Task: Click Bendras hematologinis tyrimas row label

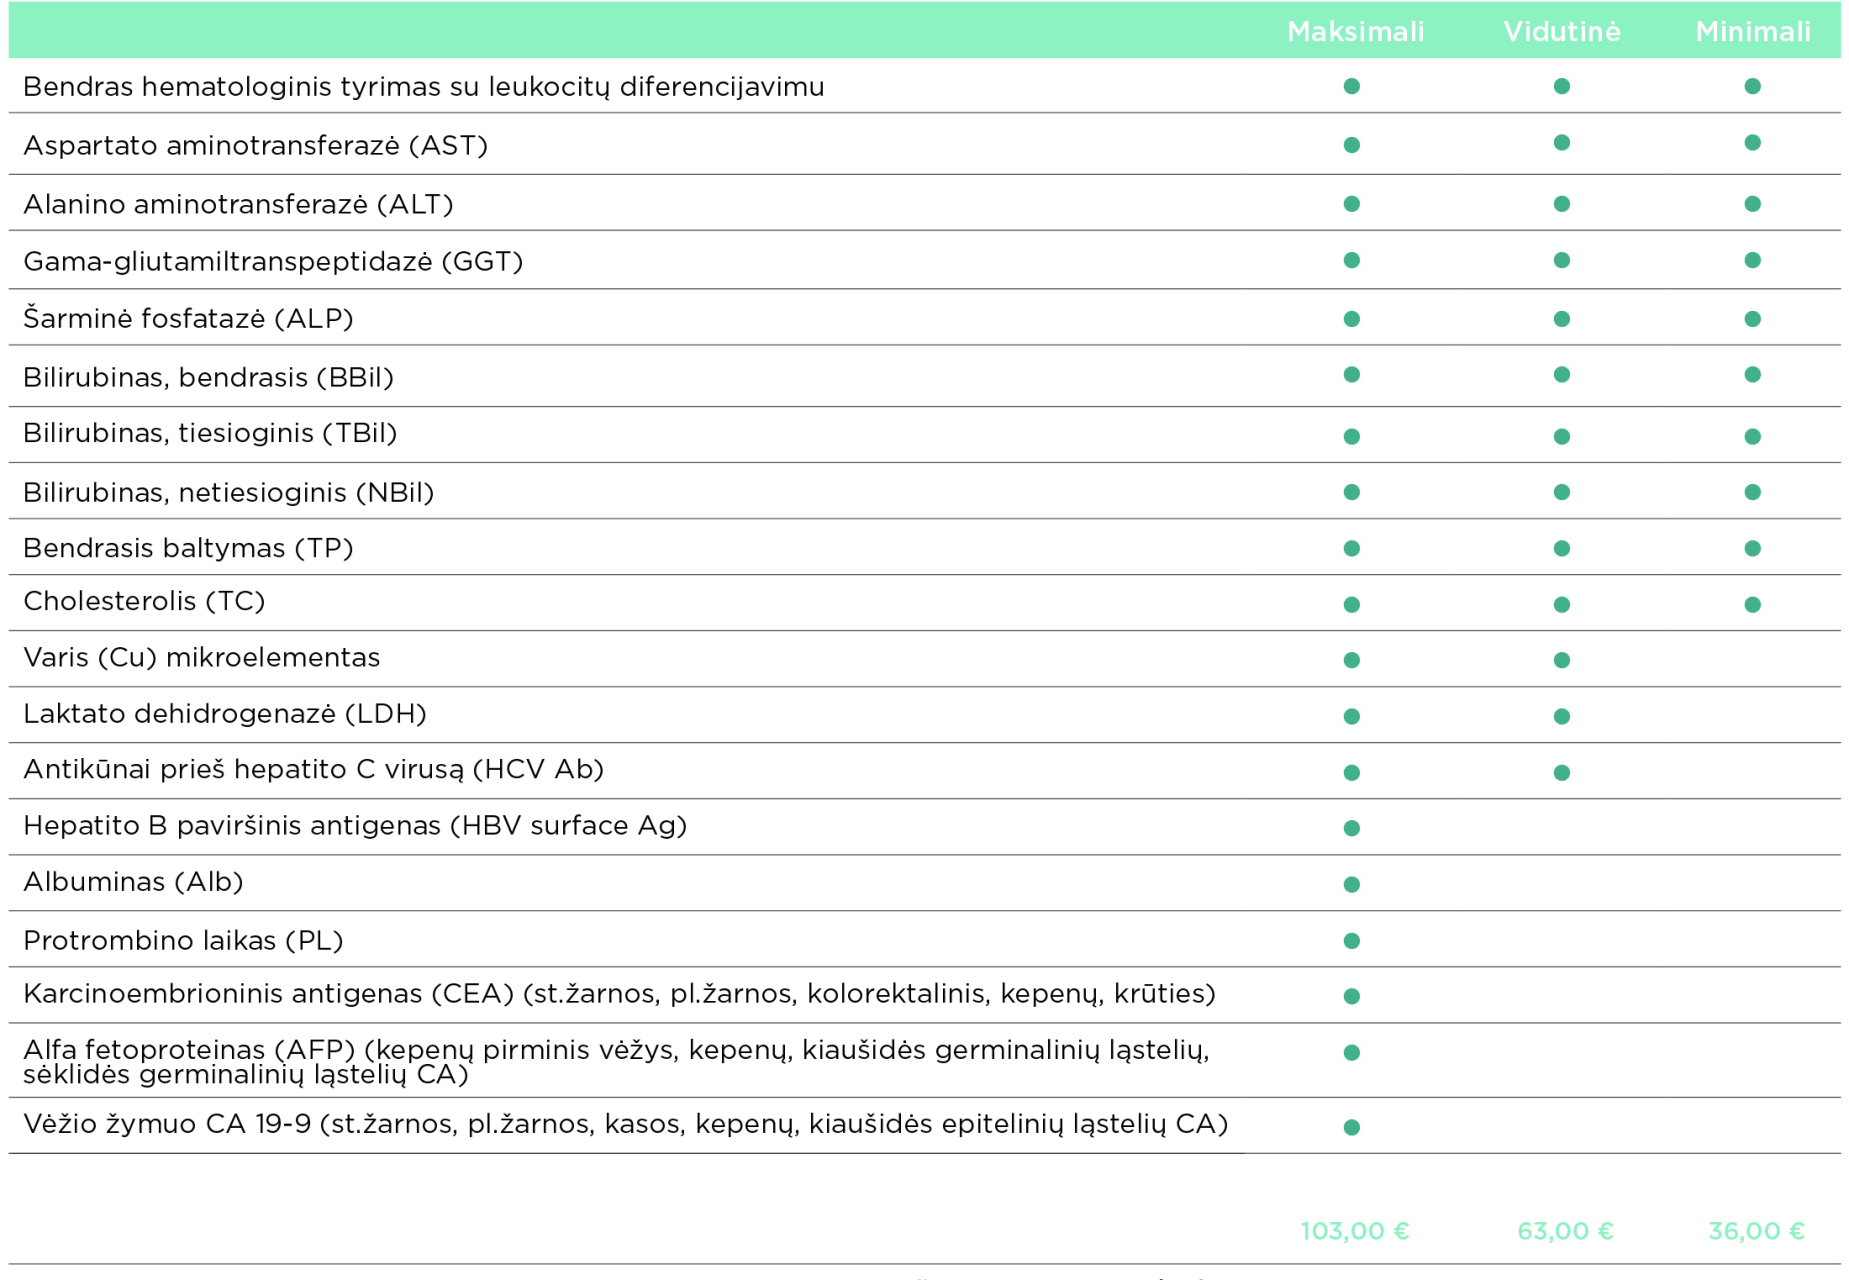Action: pyautogui.click(x=424, y=87)
